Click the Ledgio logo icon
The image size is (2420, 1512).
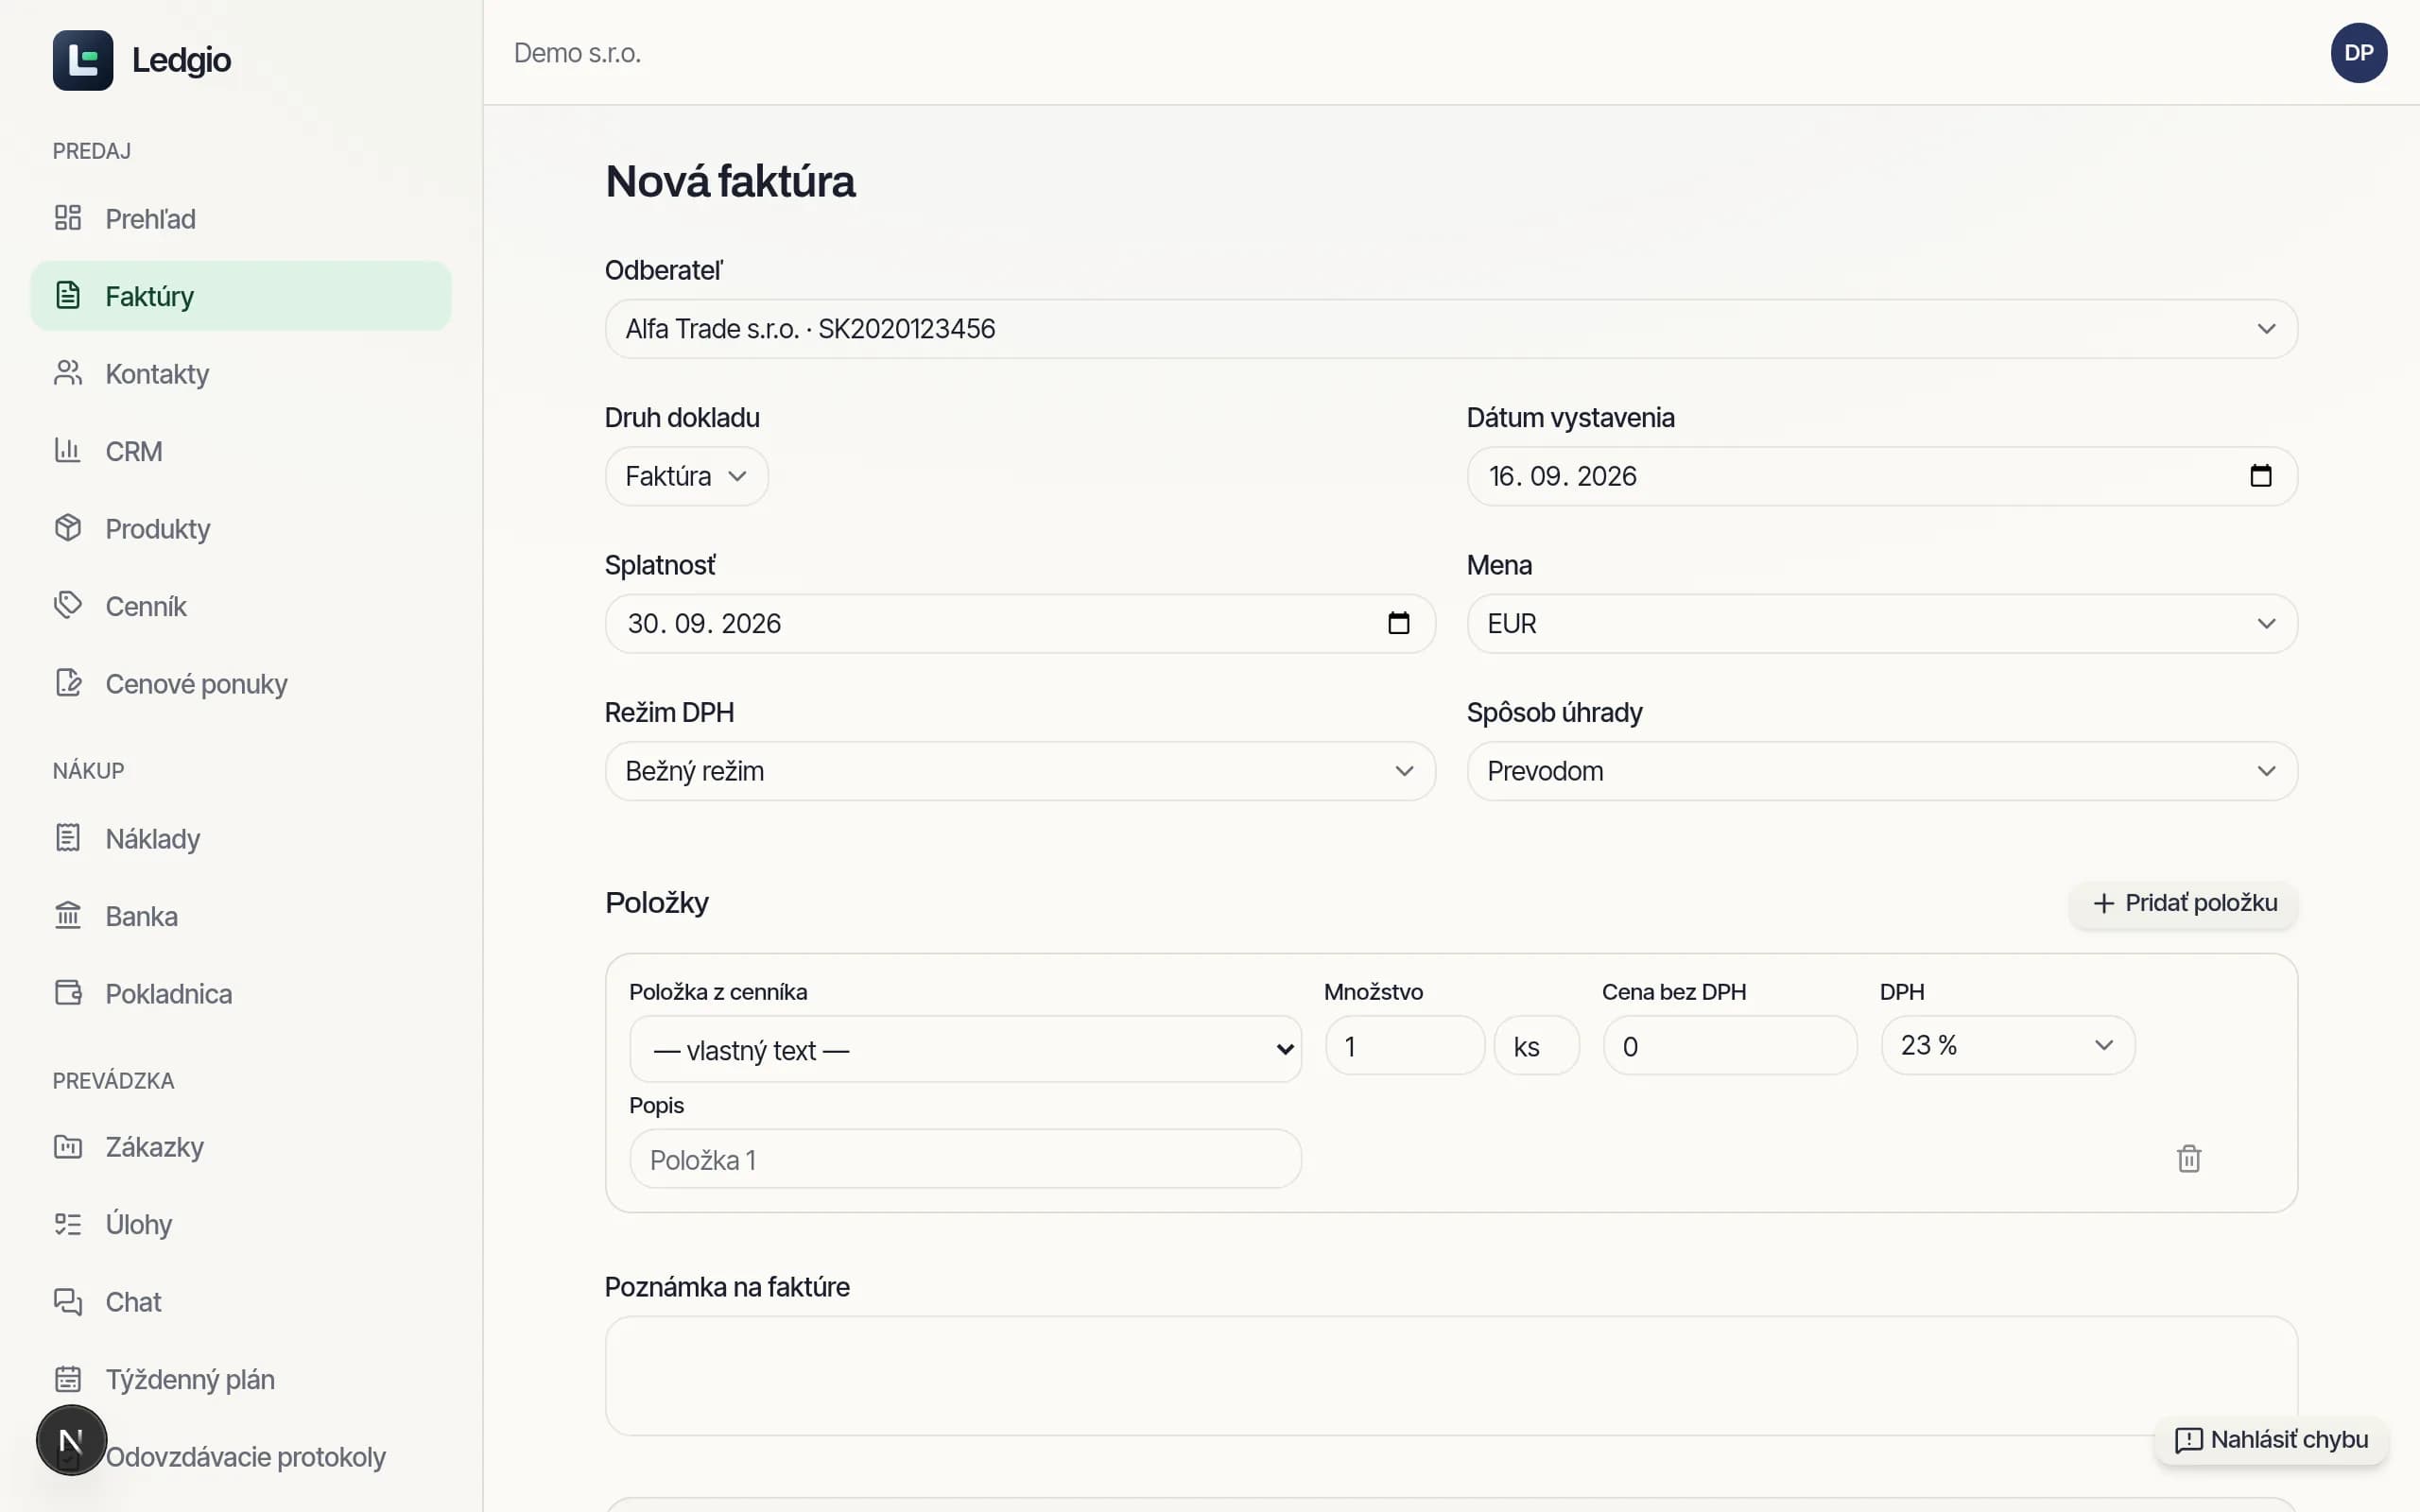pos(83,60)
